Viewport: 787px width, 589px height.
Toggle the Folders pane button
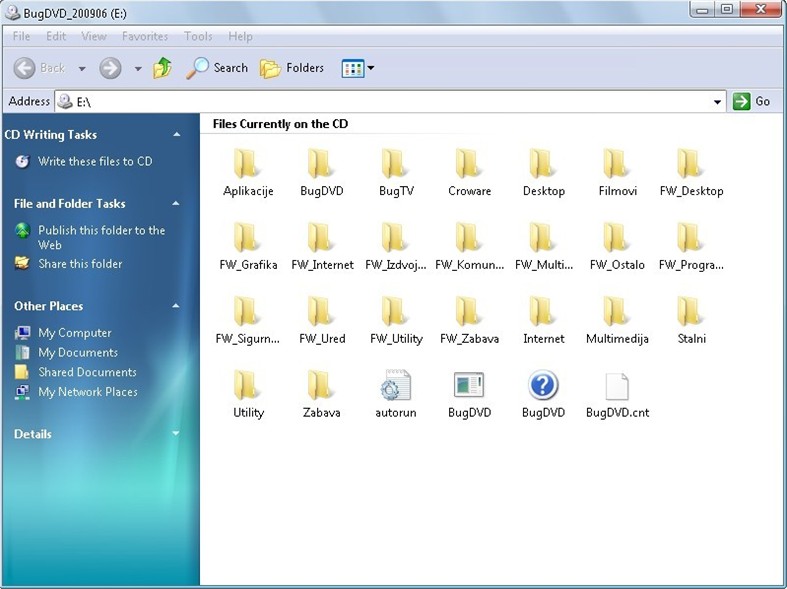292,68
